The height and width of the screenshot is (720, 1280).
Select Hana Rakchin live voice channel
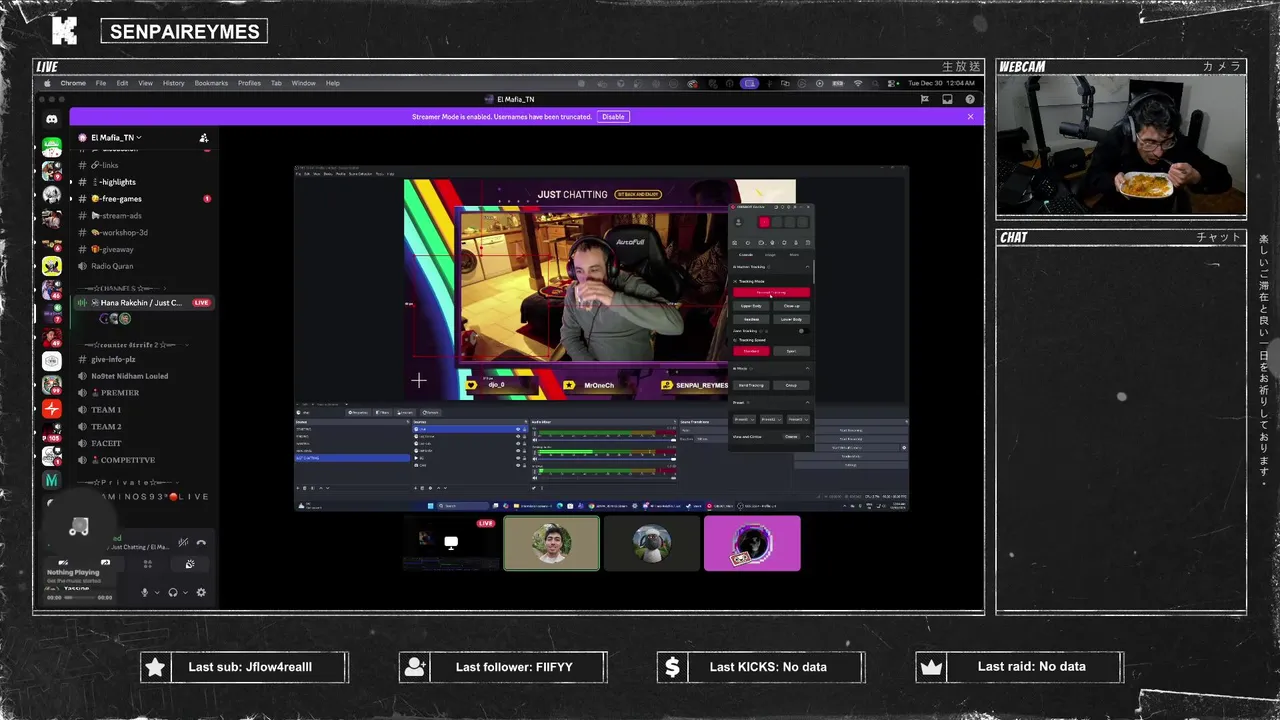[142, 302]
